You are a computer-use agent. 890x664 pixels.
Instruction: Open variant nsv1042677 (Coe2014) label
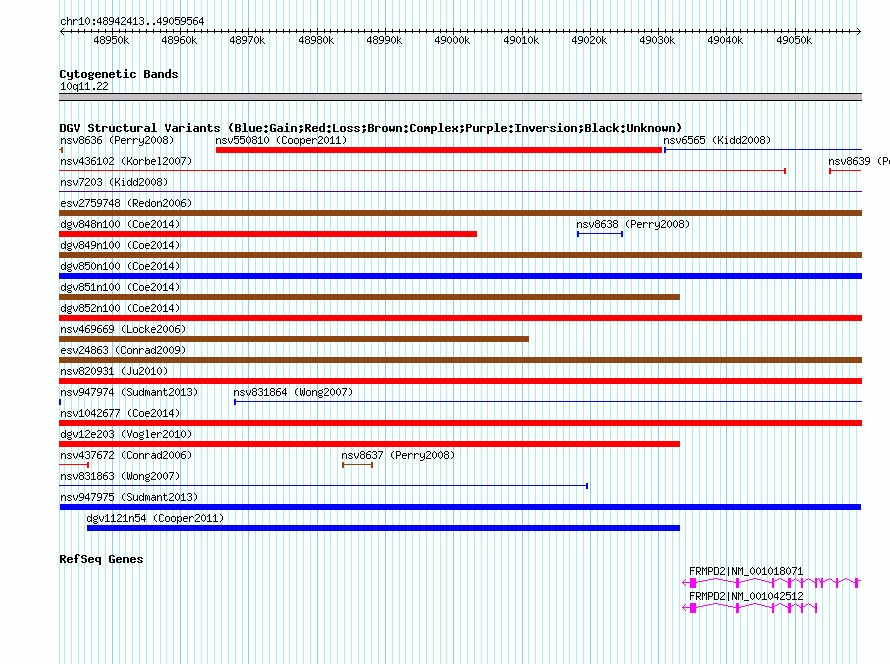coord(120,413)
